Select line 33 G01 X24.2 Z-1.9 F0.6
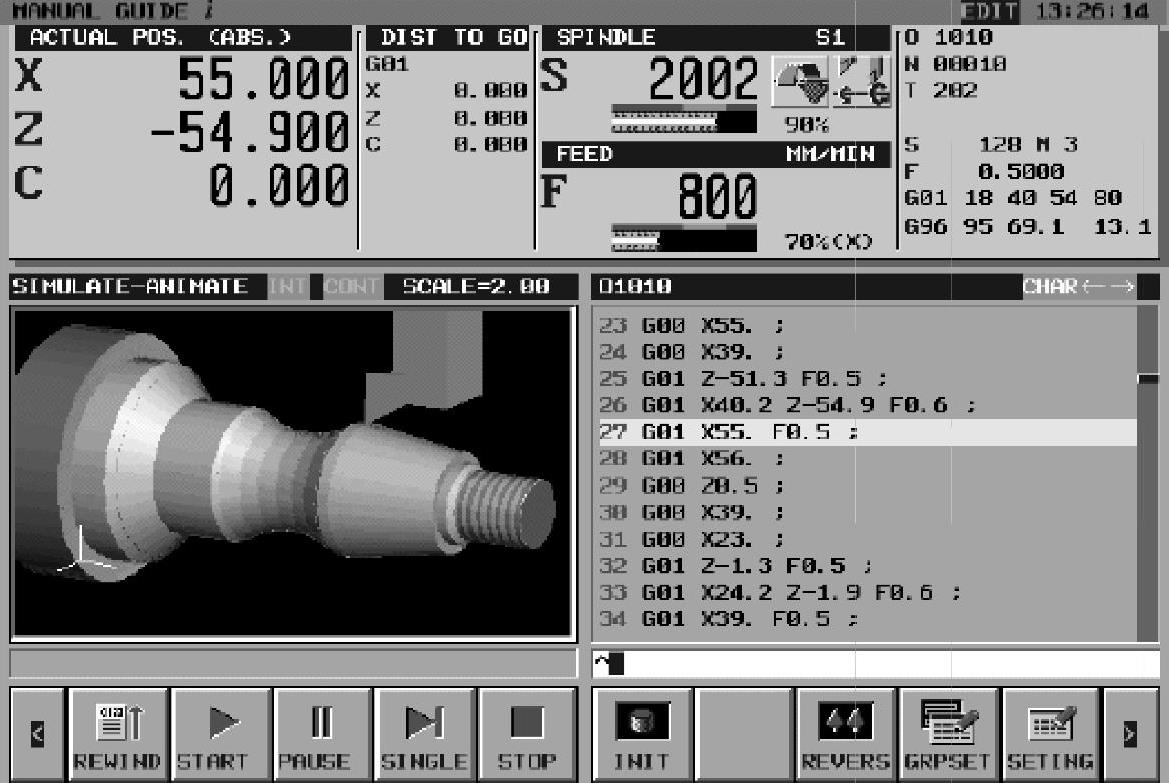Screen dimensions: 1169x783 pyautogui.click(x=868, y=593)
